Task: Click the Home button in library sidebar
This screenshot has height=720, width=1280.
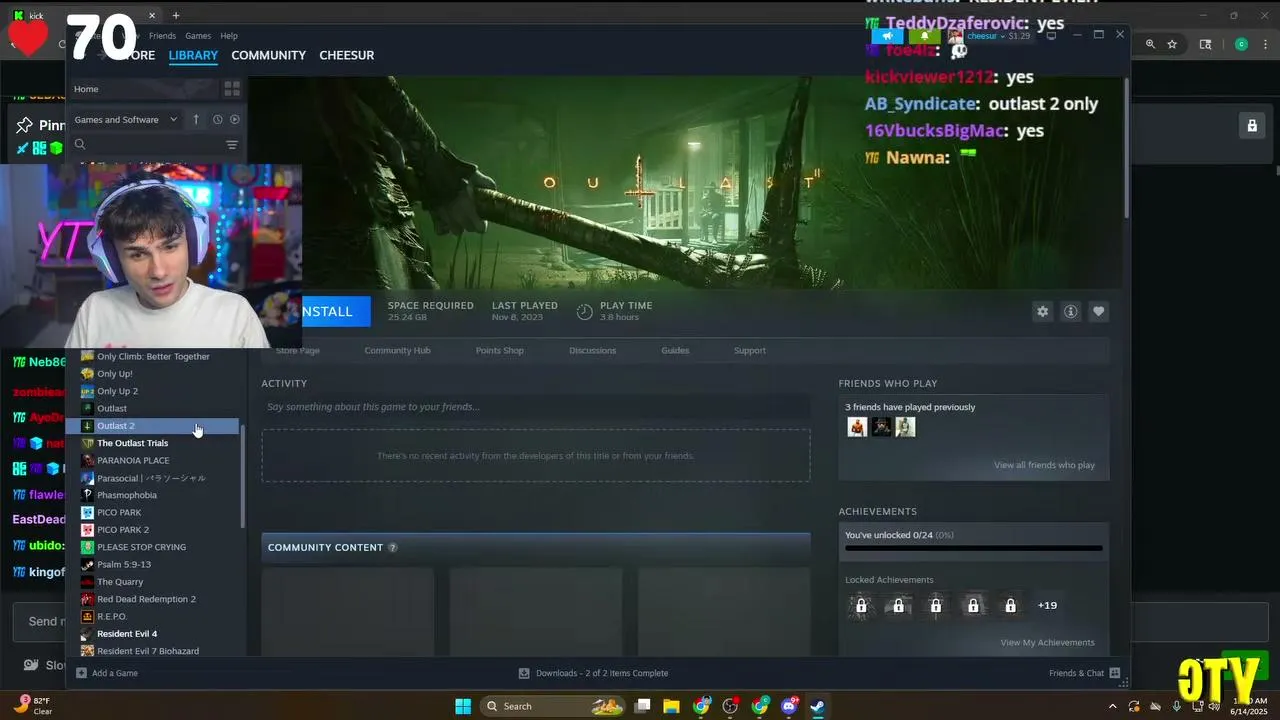Action: tap(143, 89)
